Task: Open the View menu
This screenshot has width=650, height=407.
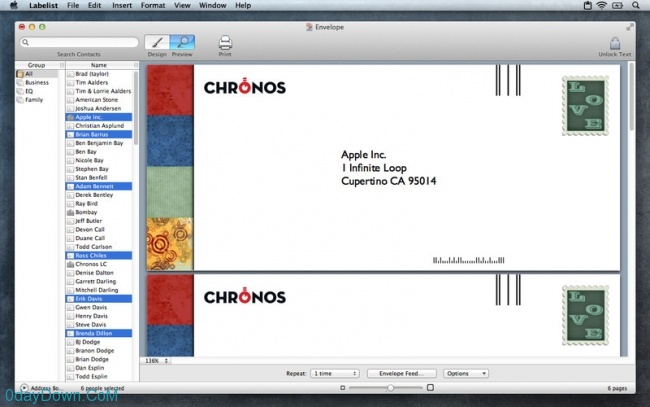Action: click(x=182, y=5)
